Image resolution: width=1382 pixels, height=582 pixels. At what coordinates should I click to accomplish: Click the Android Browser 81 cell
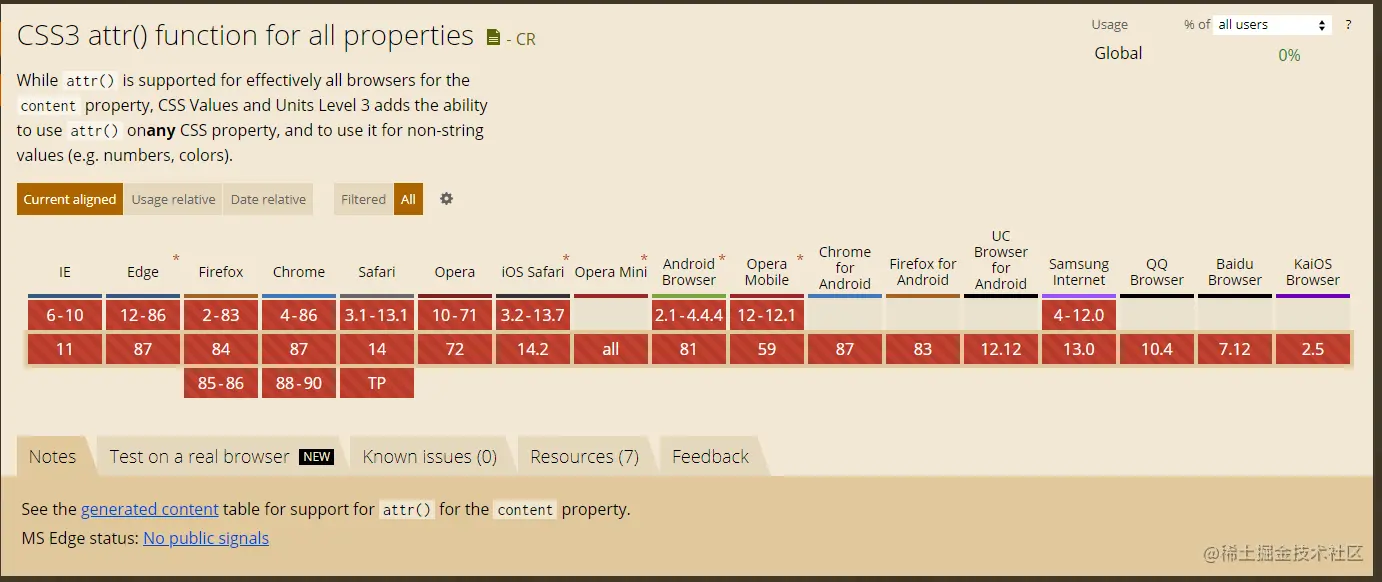pyautogui.click(x=689, y=349)
